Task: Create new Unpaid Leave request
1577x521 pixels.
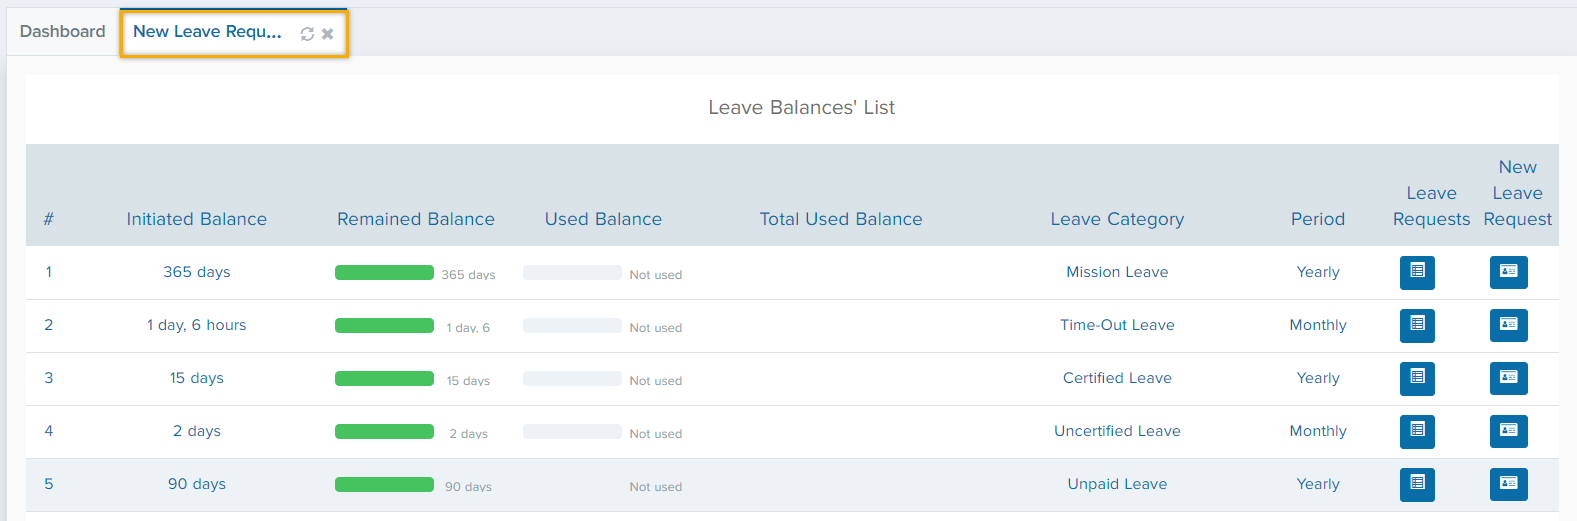Action: pyautogui.click(x=1508, y=484)
